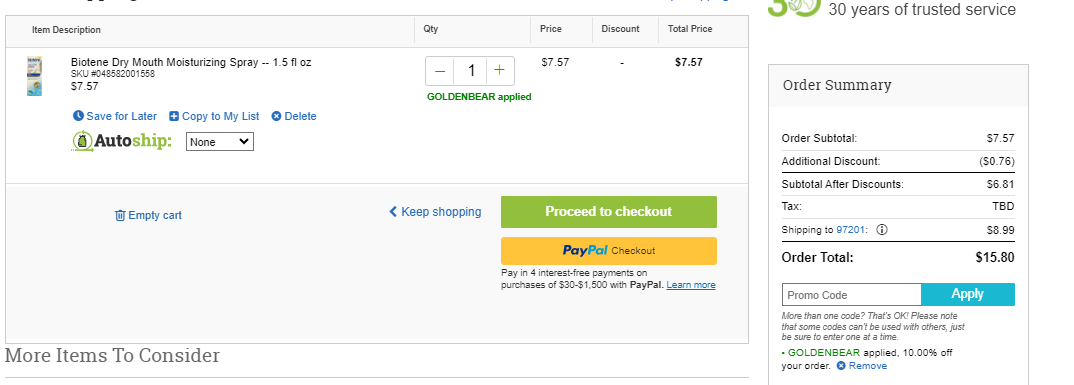This screenshot has width=1074, height=385.
Task: Open Biotene Dry Mouth Spray product thumbnail
Action: tap(34, 76)
